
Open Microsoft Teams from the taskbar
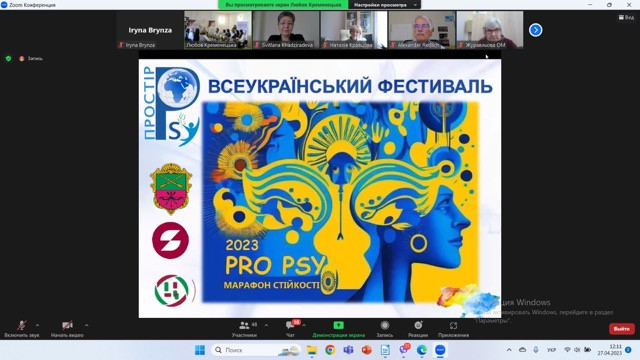(348, 350)
